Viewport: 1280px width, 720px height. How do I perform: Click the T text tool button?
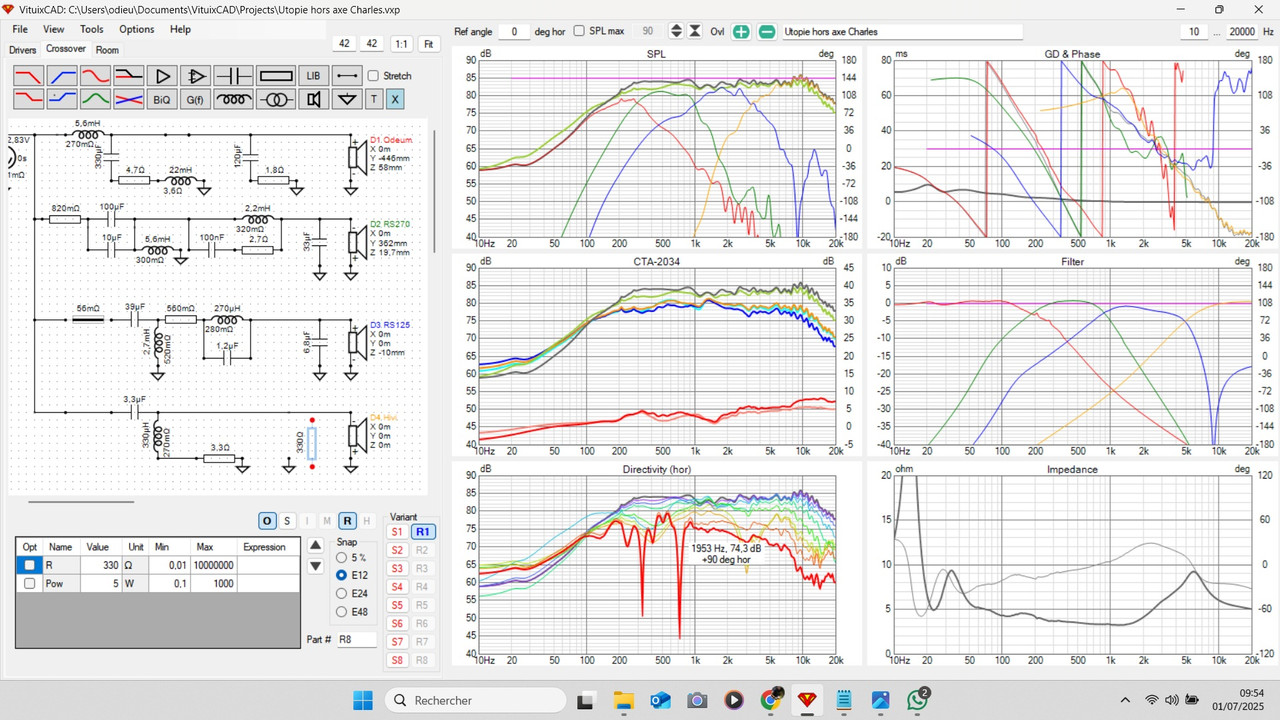[x=374, y=99]
